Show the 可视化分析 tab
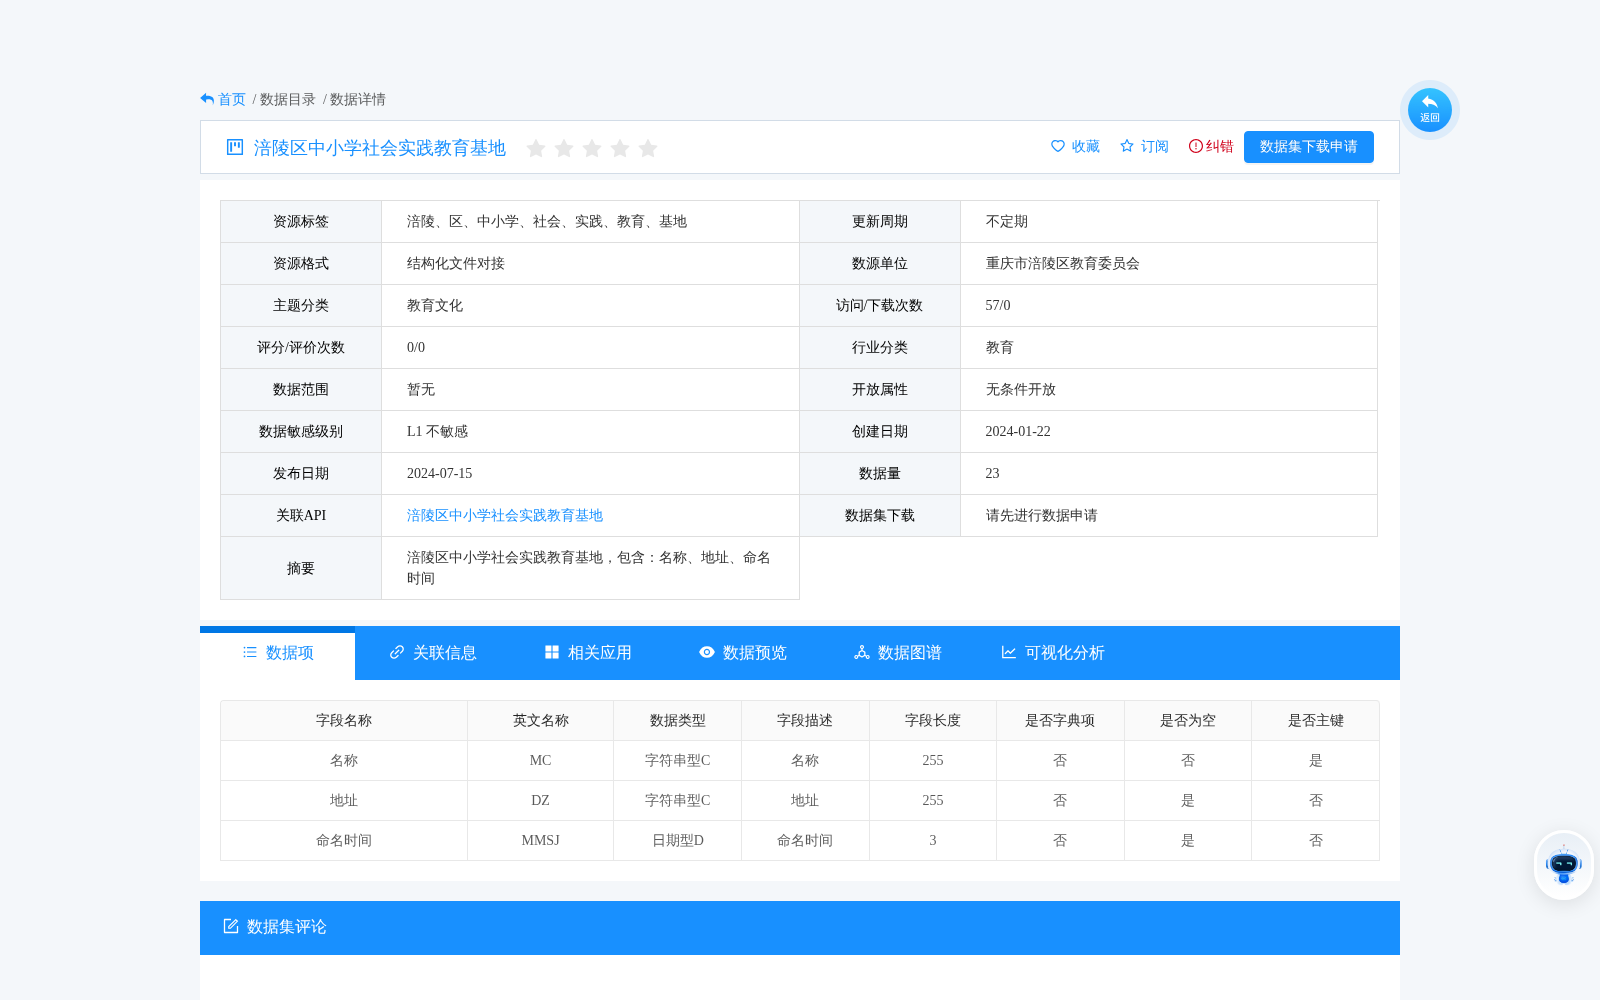1600x1000 pixels. [1053, 653]
